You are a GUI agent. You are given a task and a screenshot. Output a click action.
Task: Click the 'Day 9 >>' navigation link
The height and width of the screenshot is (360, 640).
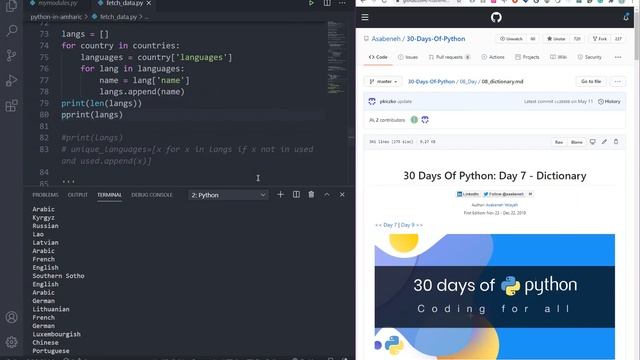tap(412, 225)
